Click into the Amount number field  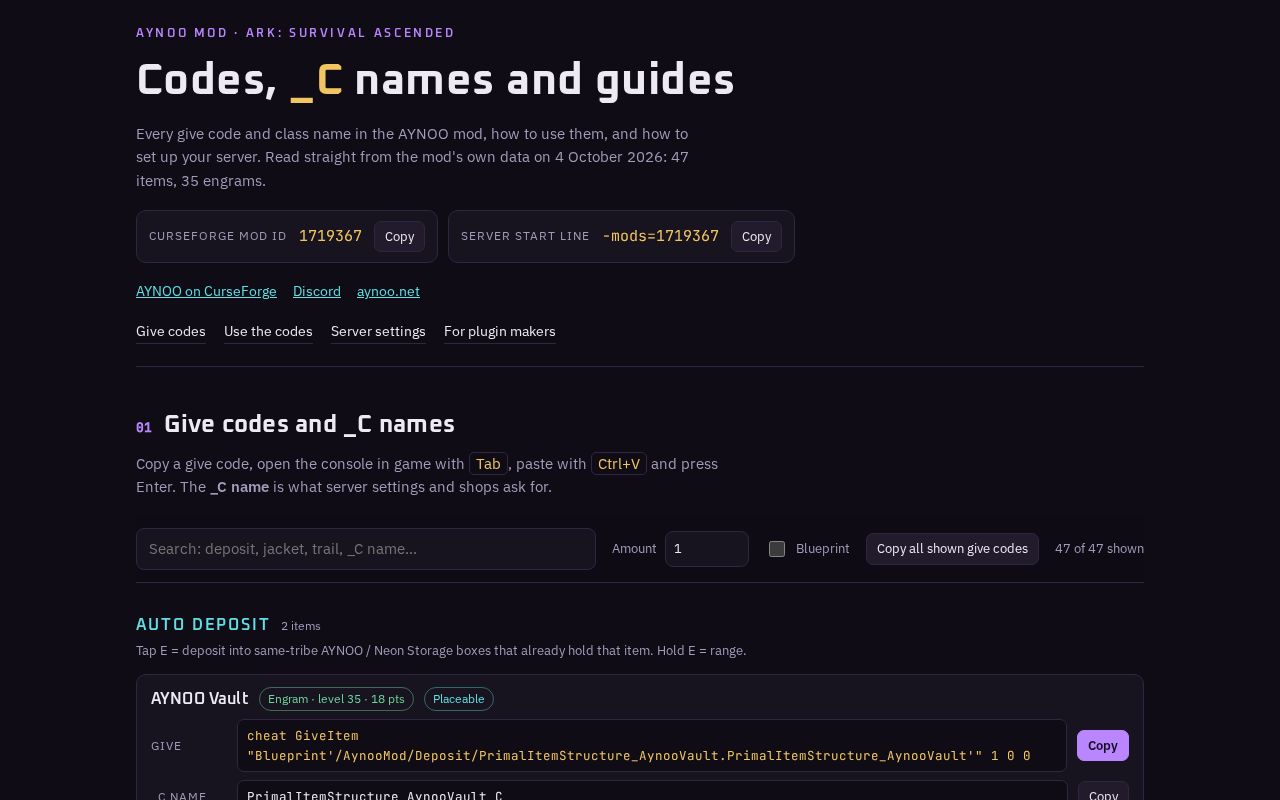(707, 549)
